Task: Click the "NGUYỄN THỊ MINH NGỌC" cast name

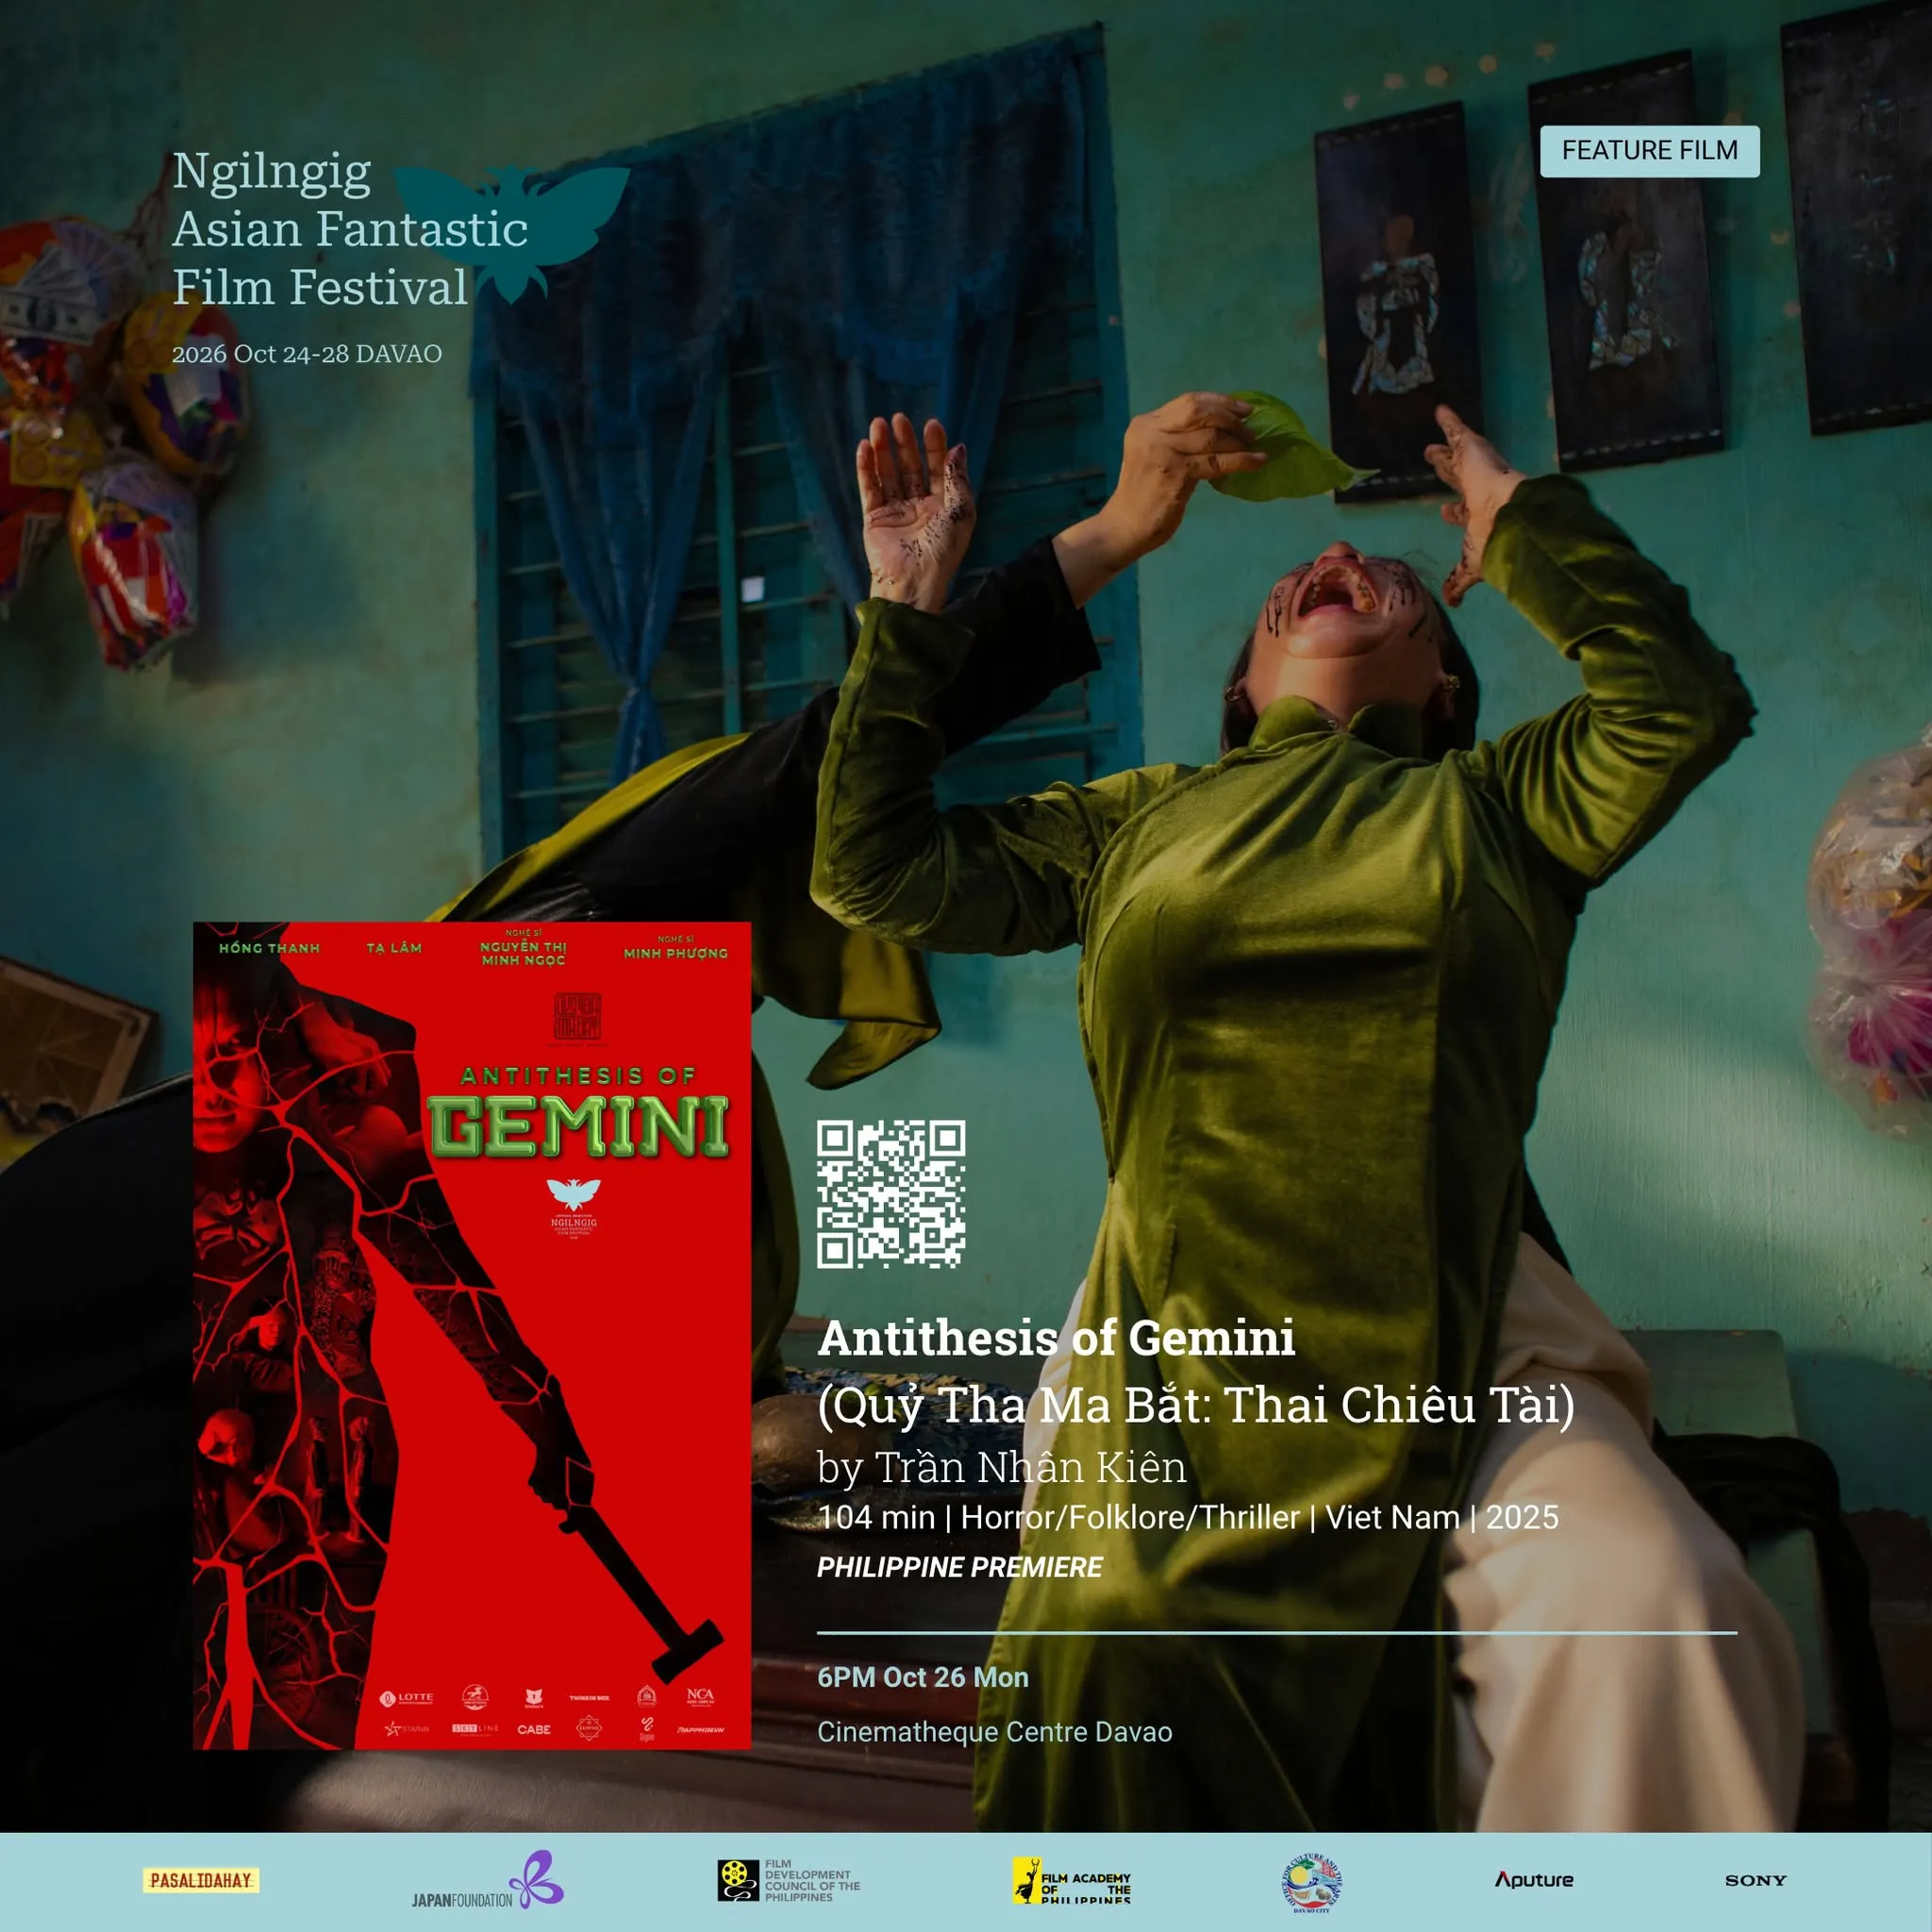Action: point(523,953)
